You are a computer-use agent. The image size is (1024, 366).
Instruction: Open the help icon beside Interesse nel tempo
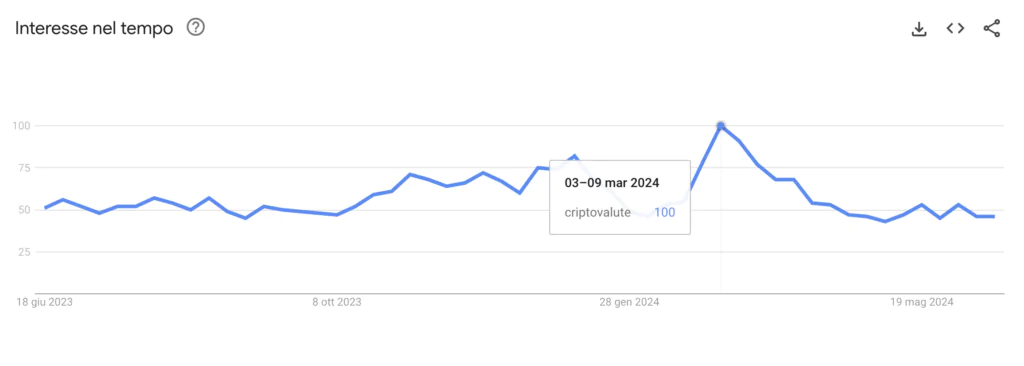coord(196,28)
